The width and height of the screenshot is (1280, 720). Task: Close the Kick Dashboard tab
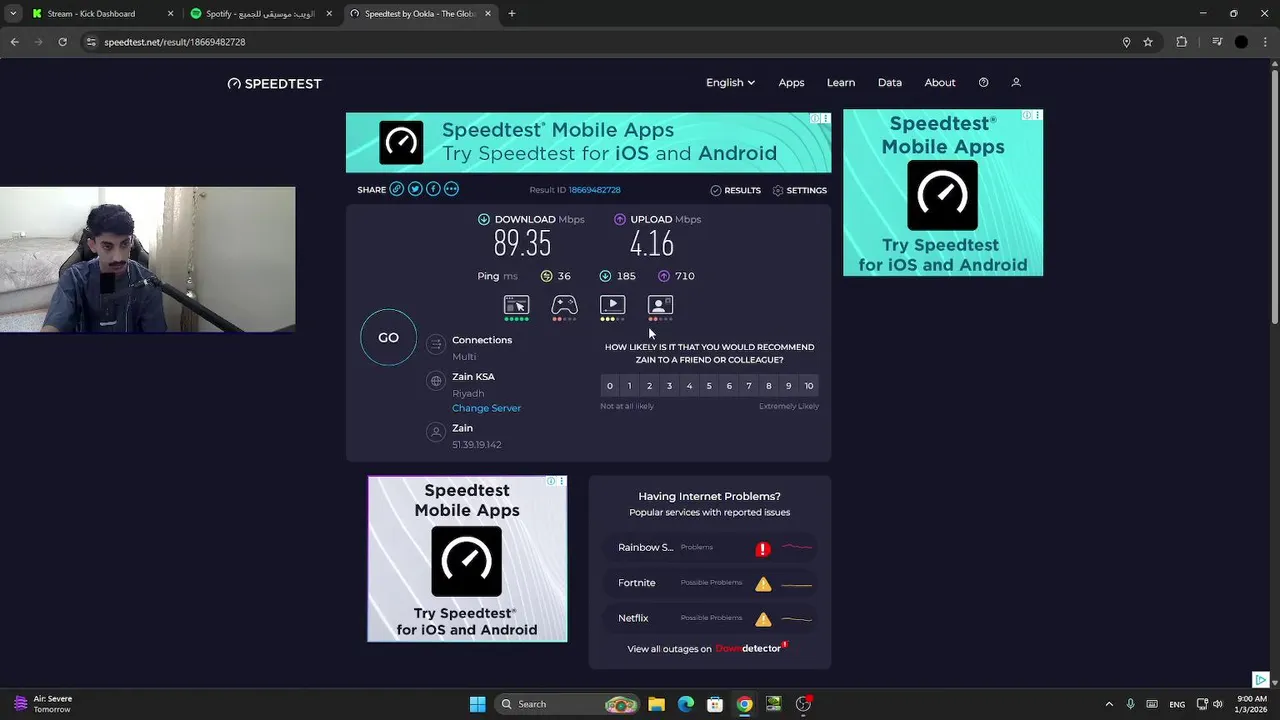(170, 14)
